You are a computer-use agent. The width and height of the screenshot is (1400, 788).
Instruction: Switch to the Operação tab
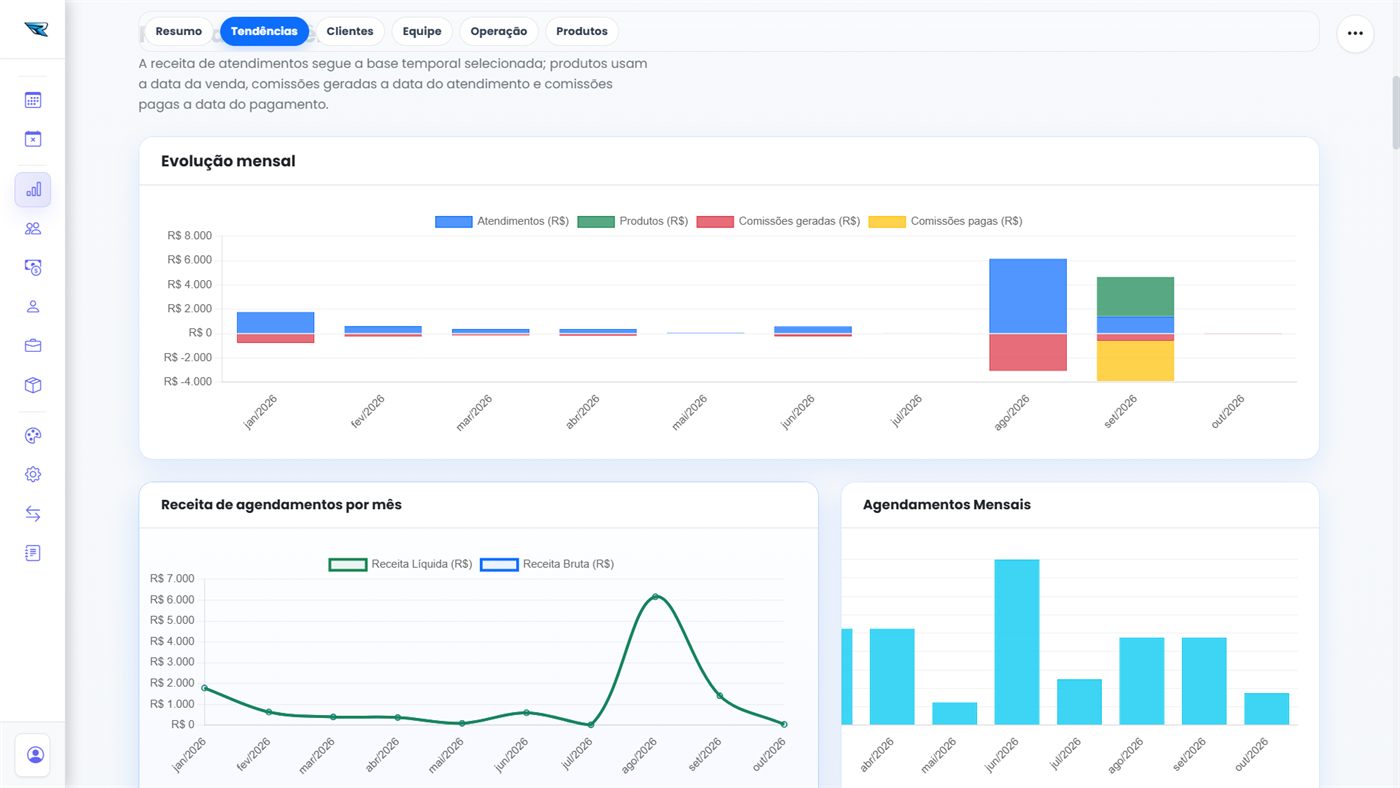pos(499,32)
